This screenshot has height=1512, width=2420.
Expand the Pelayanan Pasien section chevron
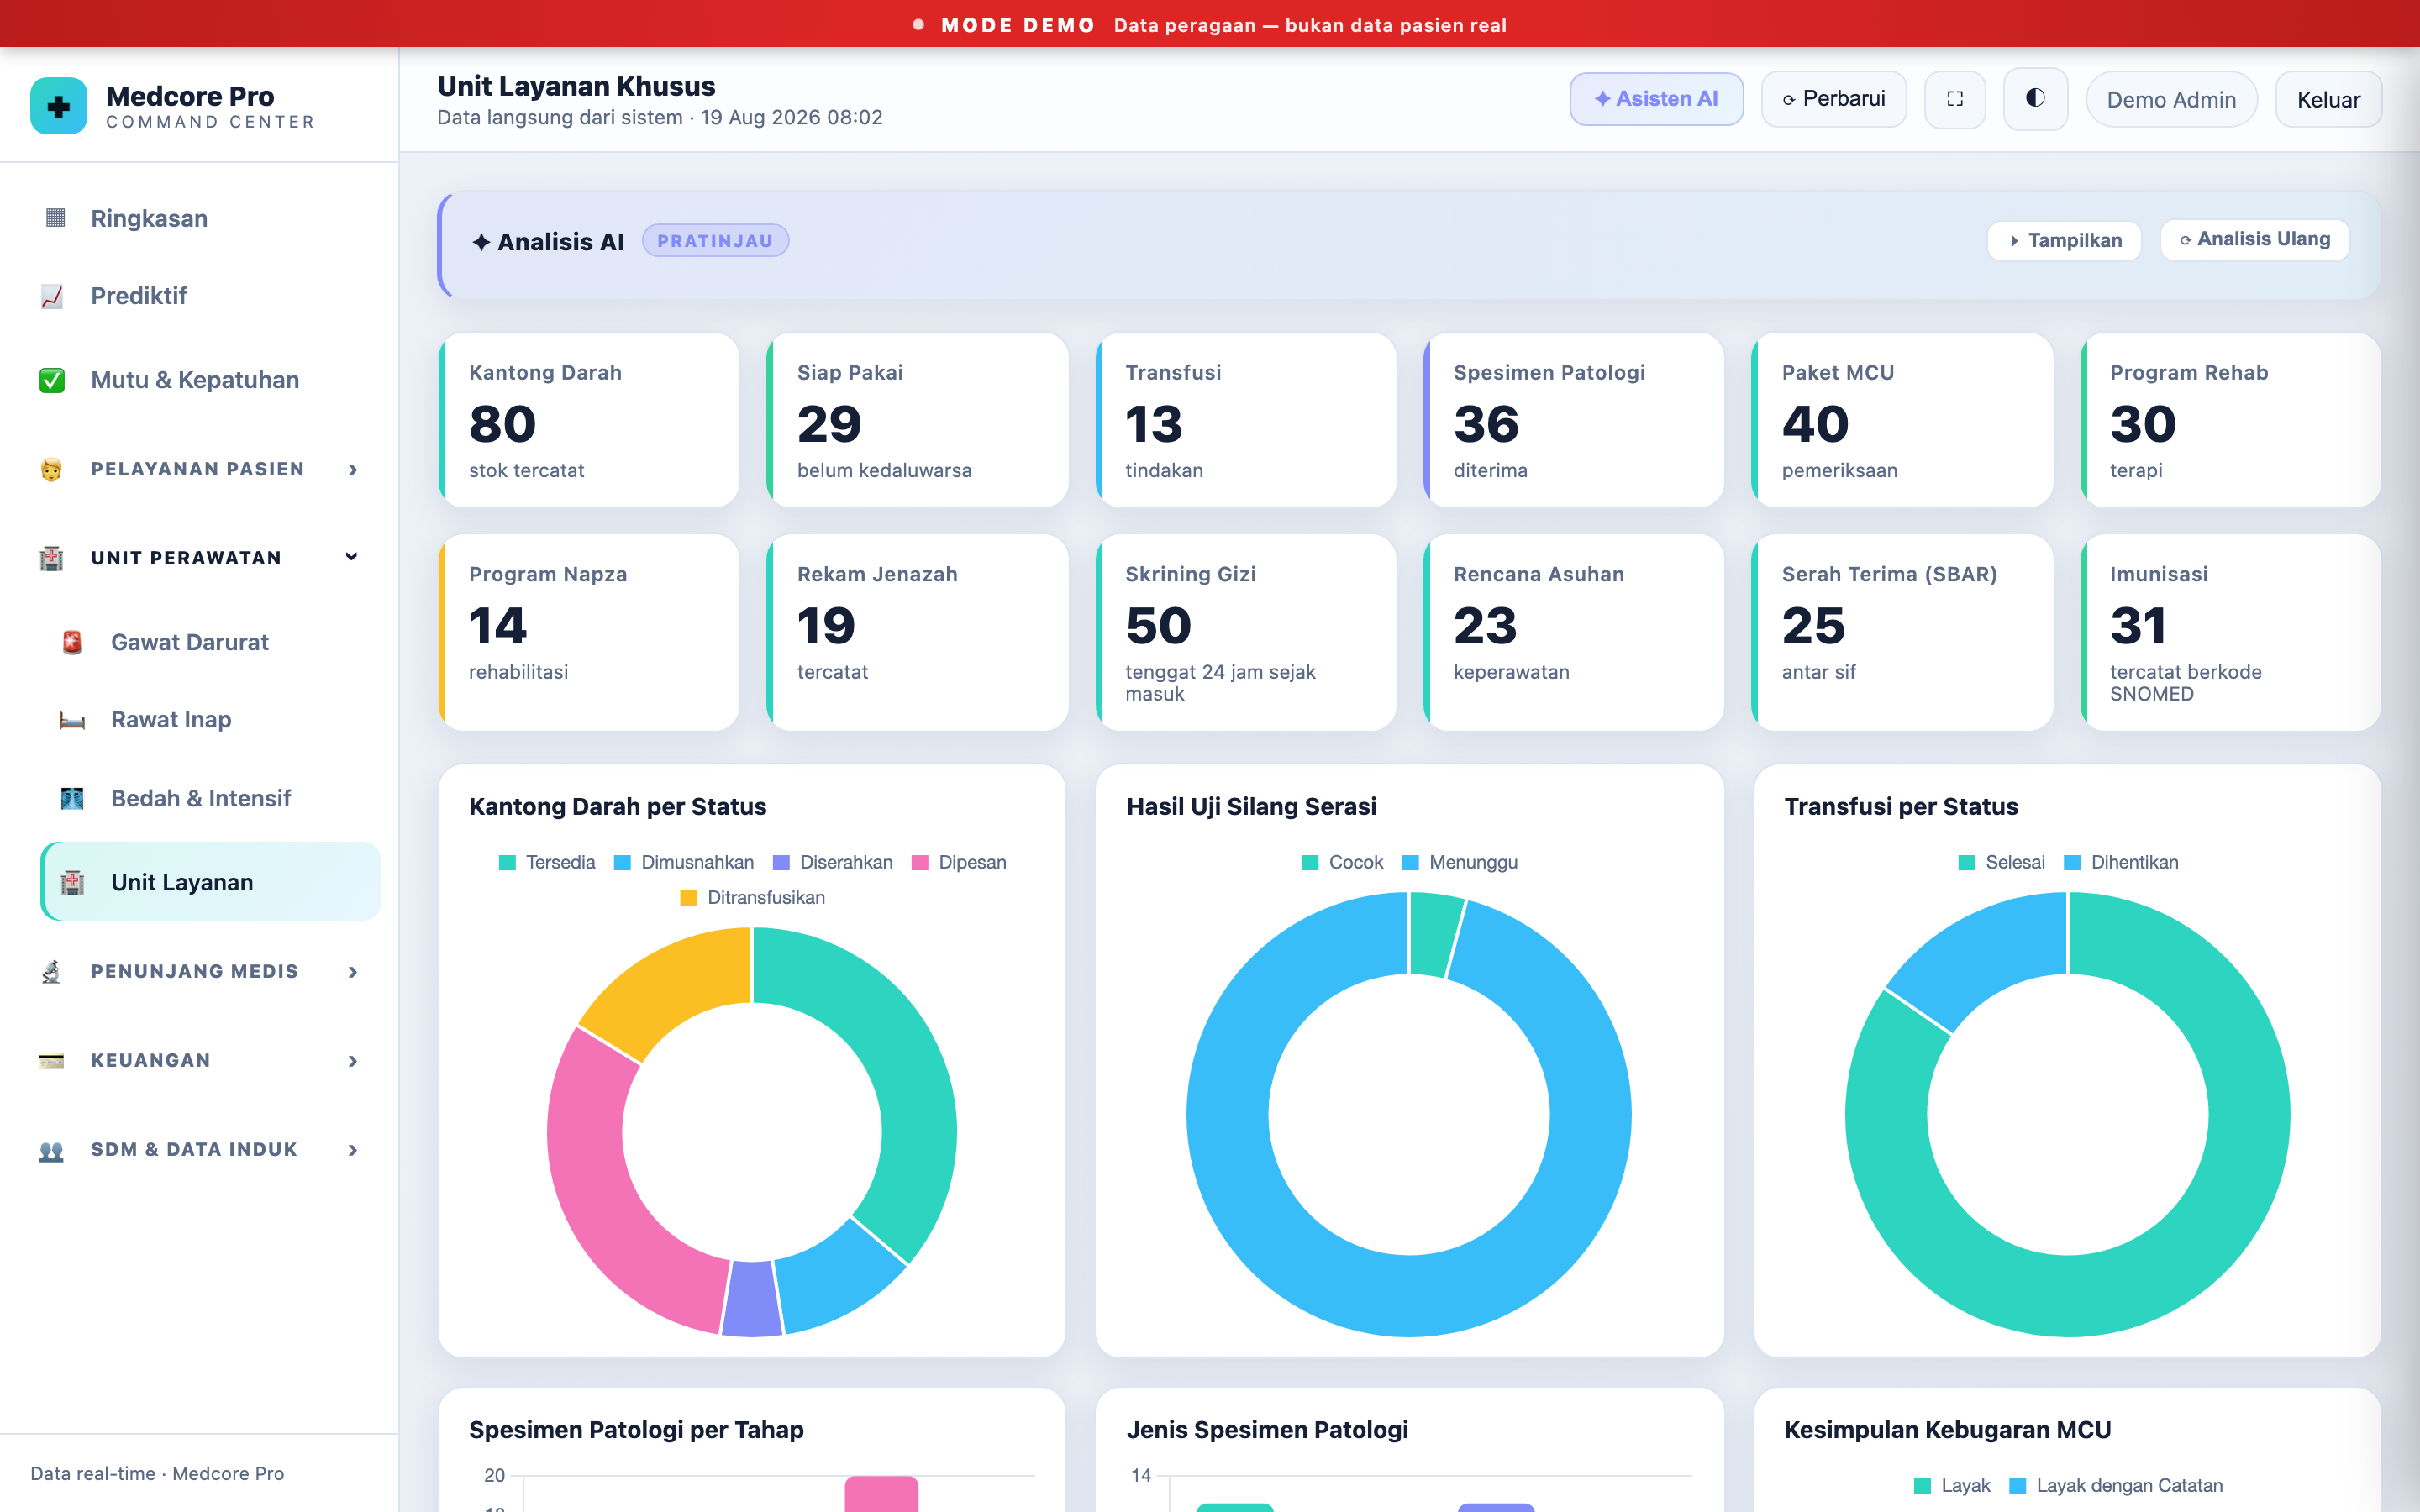[x=352, y=469]
